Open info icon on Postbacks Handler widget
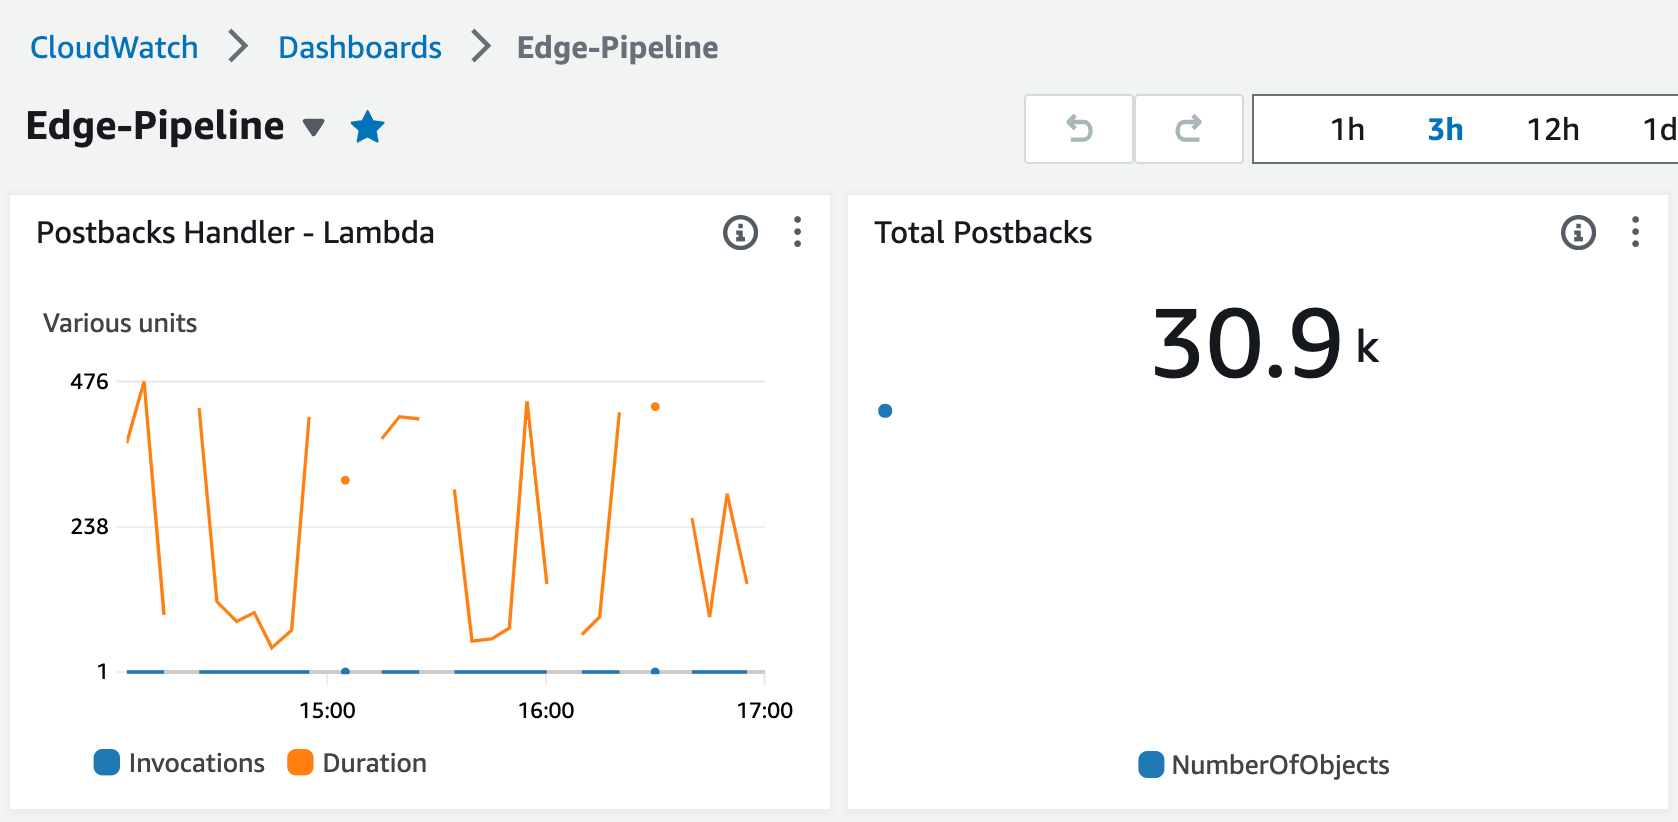Screen dimensions: 1678x822 click(x=740, y=233)
